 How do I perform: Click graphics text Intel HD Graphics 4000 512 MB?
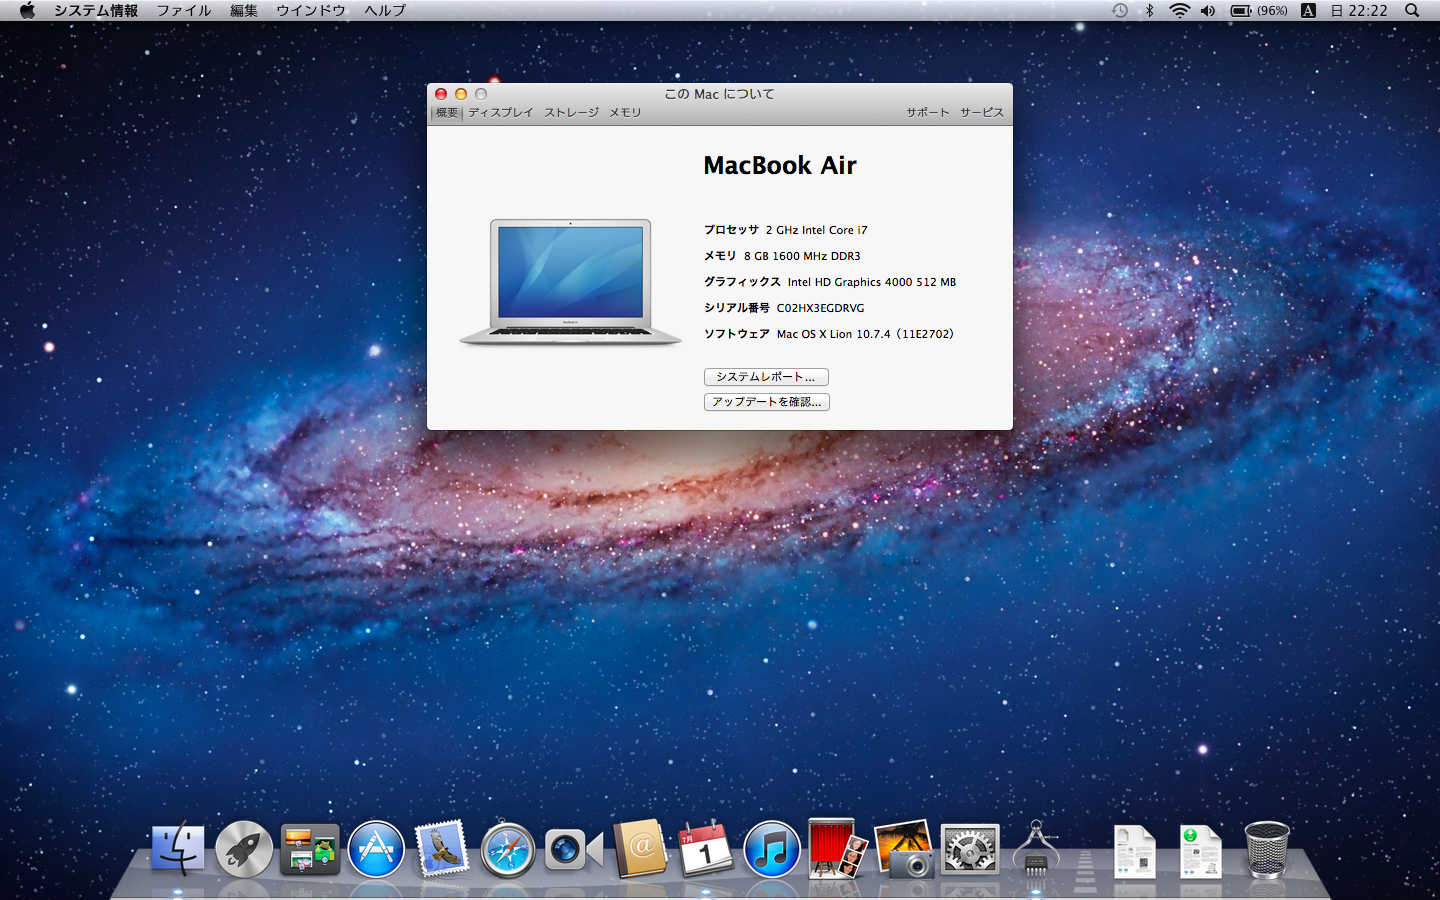point(872,282)
